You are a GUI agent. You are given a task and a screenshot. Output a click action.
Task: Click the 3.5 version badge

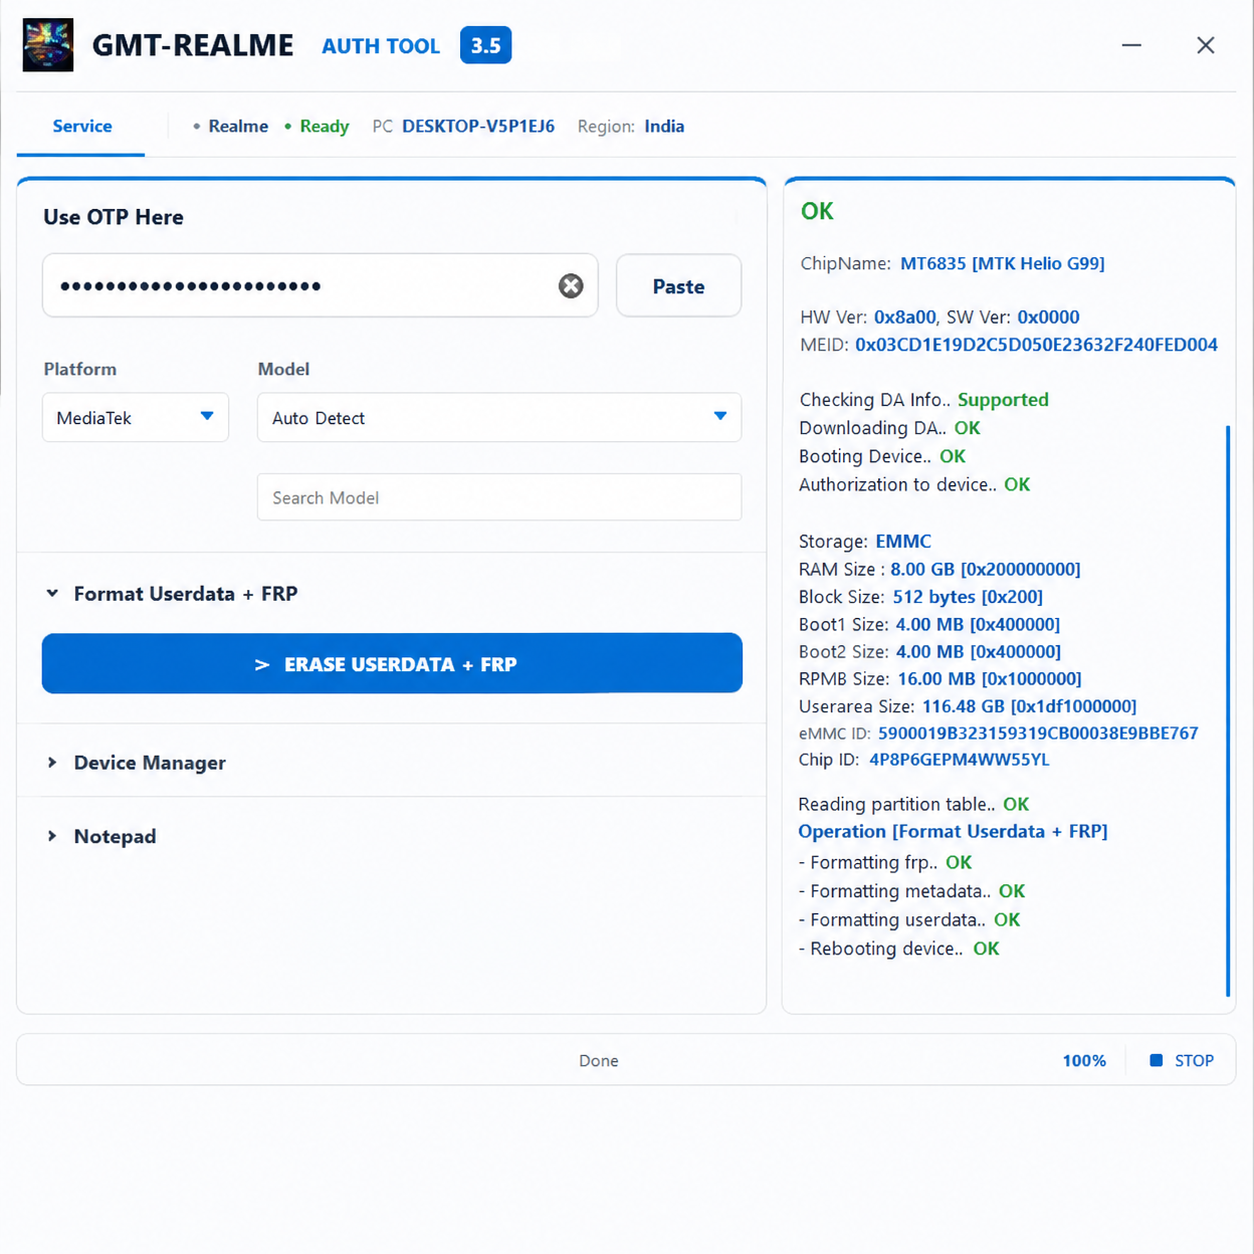(486, 45)
